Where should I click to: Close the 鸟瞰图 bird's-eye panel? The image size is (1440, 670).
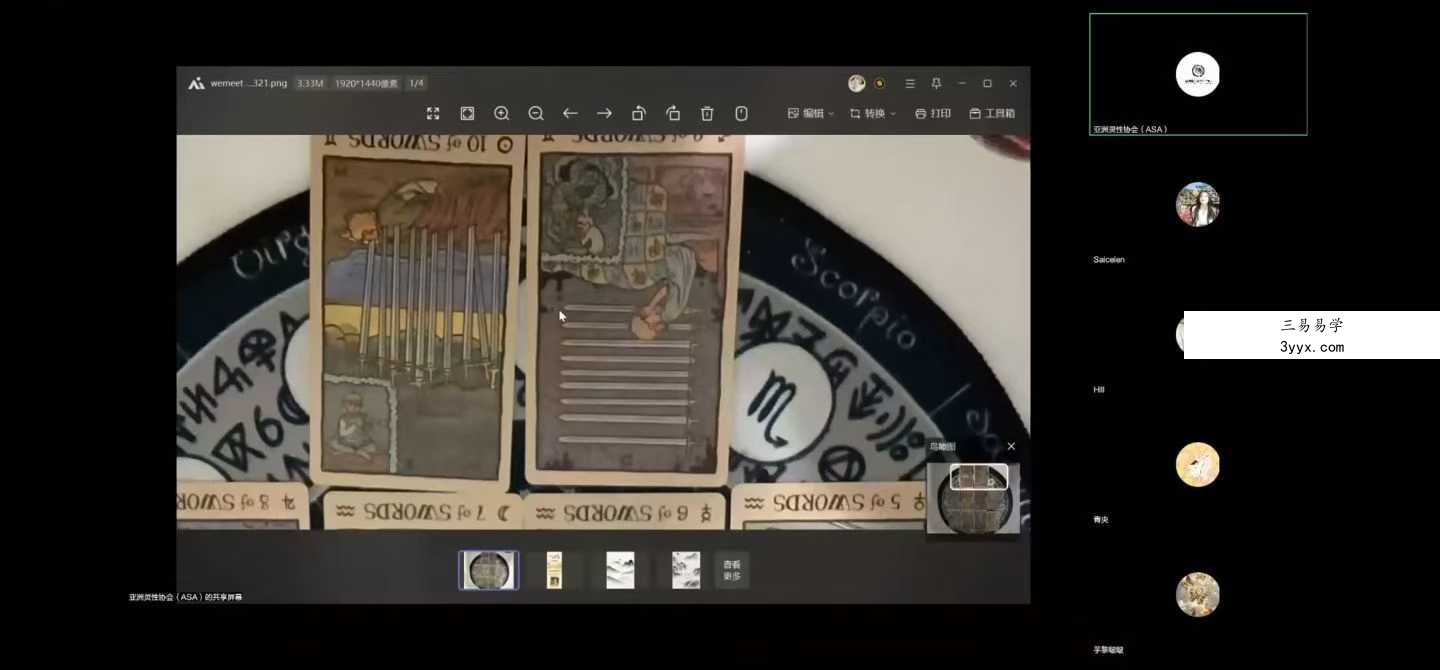point(1011,446)
